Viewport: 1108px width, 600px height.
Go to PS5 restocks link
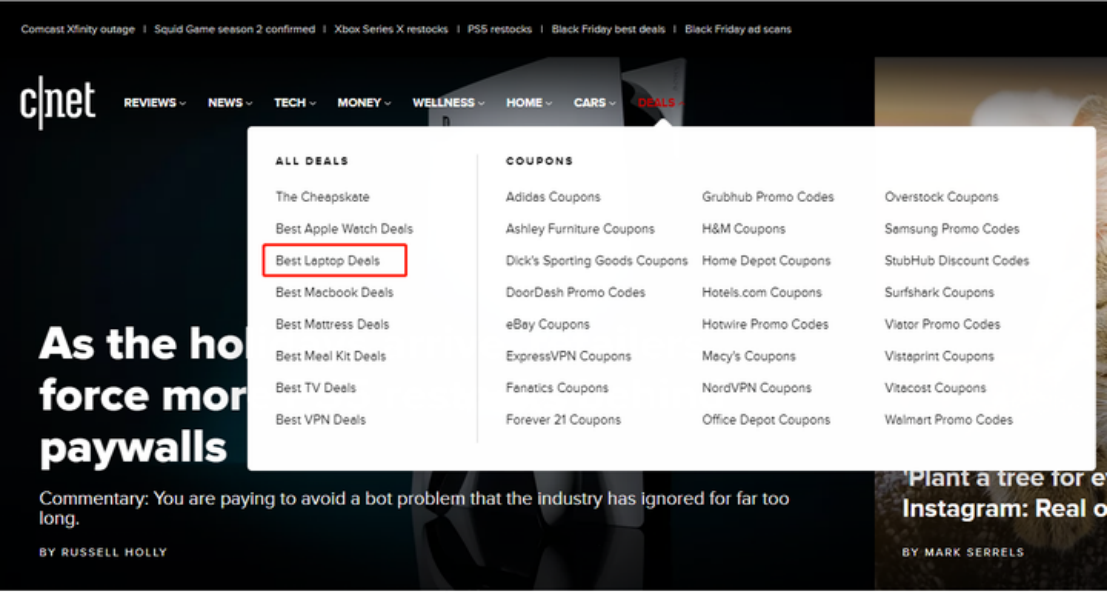[500, 29]
